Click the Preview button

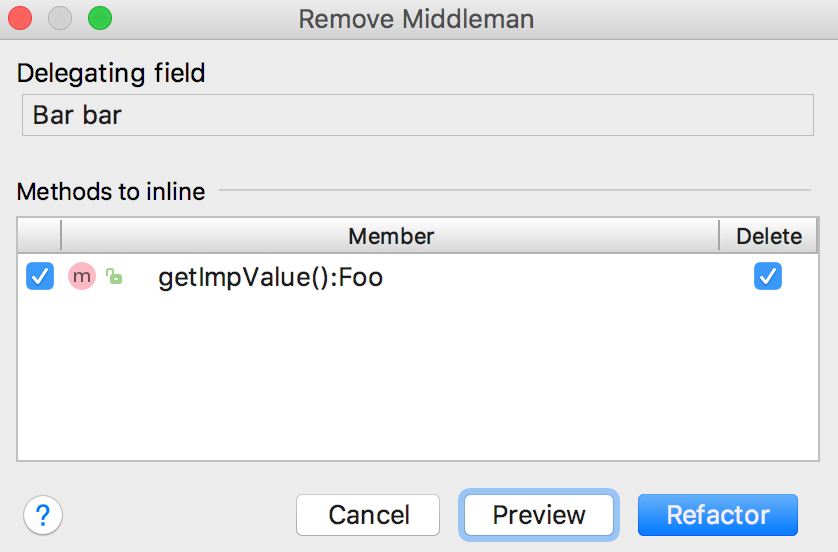coord(539,515)
